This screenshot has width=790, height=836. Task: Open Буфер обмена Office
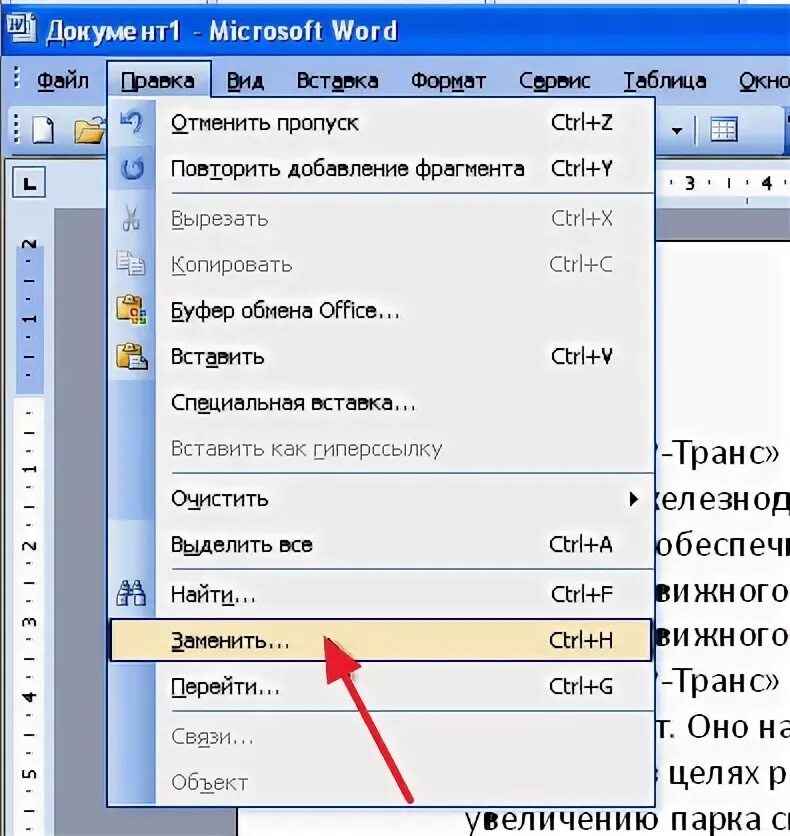pyautogui.click(x=381, y=310)
